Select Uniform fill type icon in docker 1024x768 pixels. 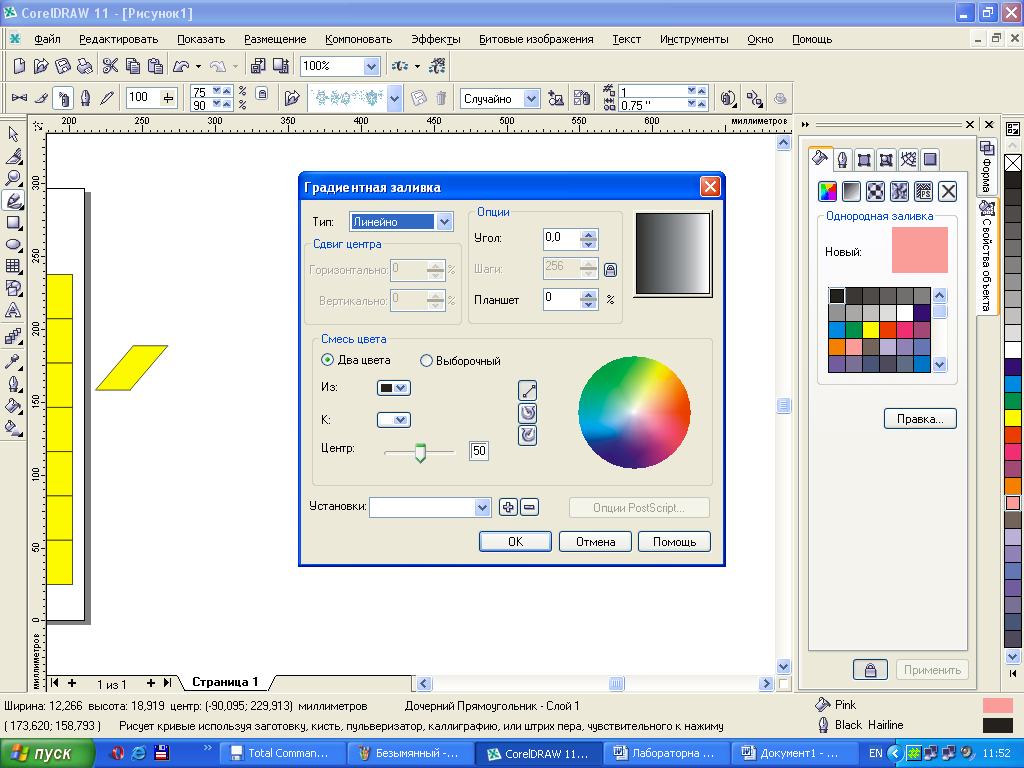click(827, 191)
